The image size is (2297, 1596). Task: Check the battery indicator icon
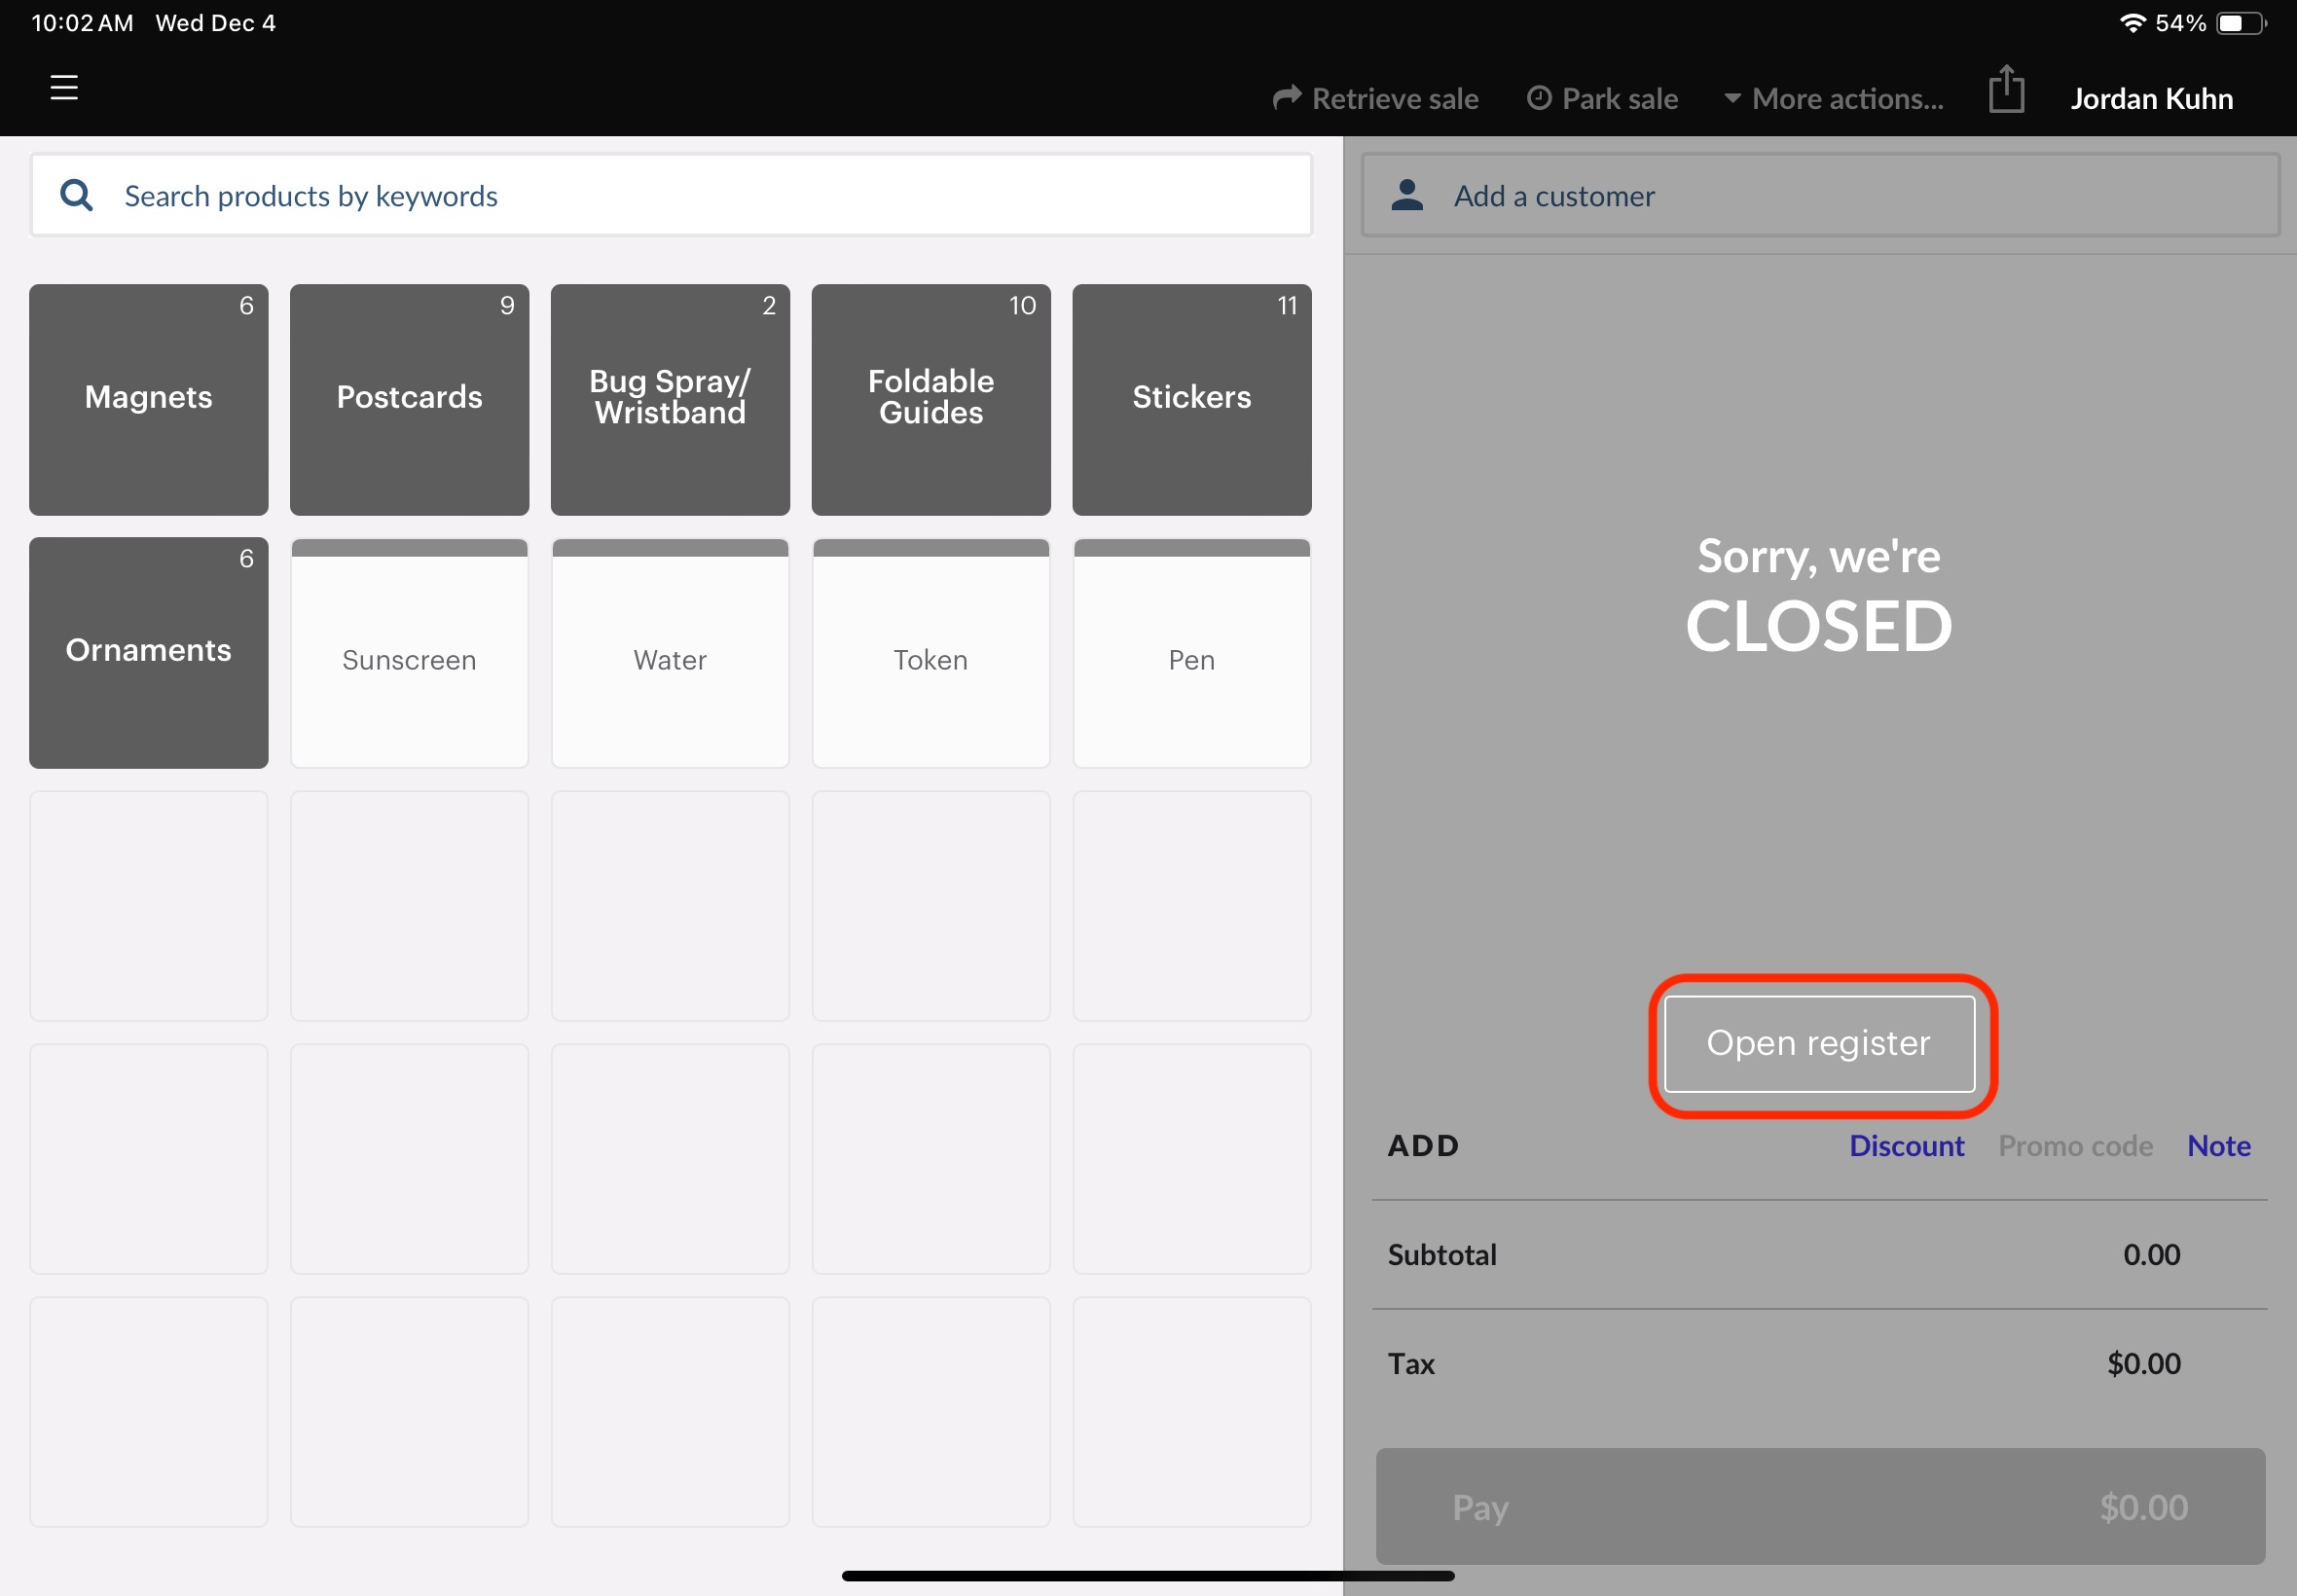click(x=2241, y=23)
